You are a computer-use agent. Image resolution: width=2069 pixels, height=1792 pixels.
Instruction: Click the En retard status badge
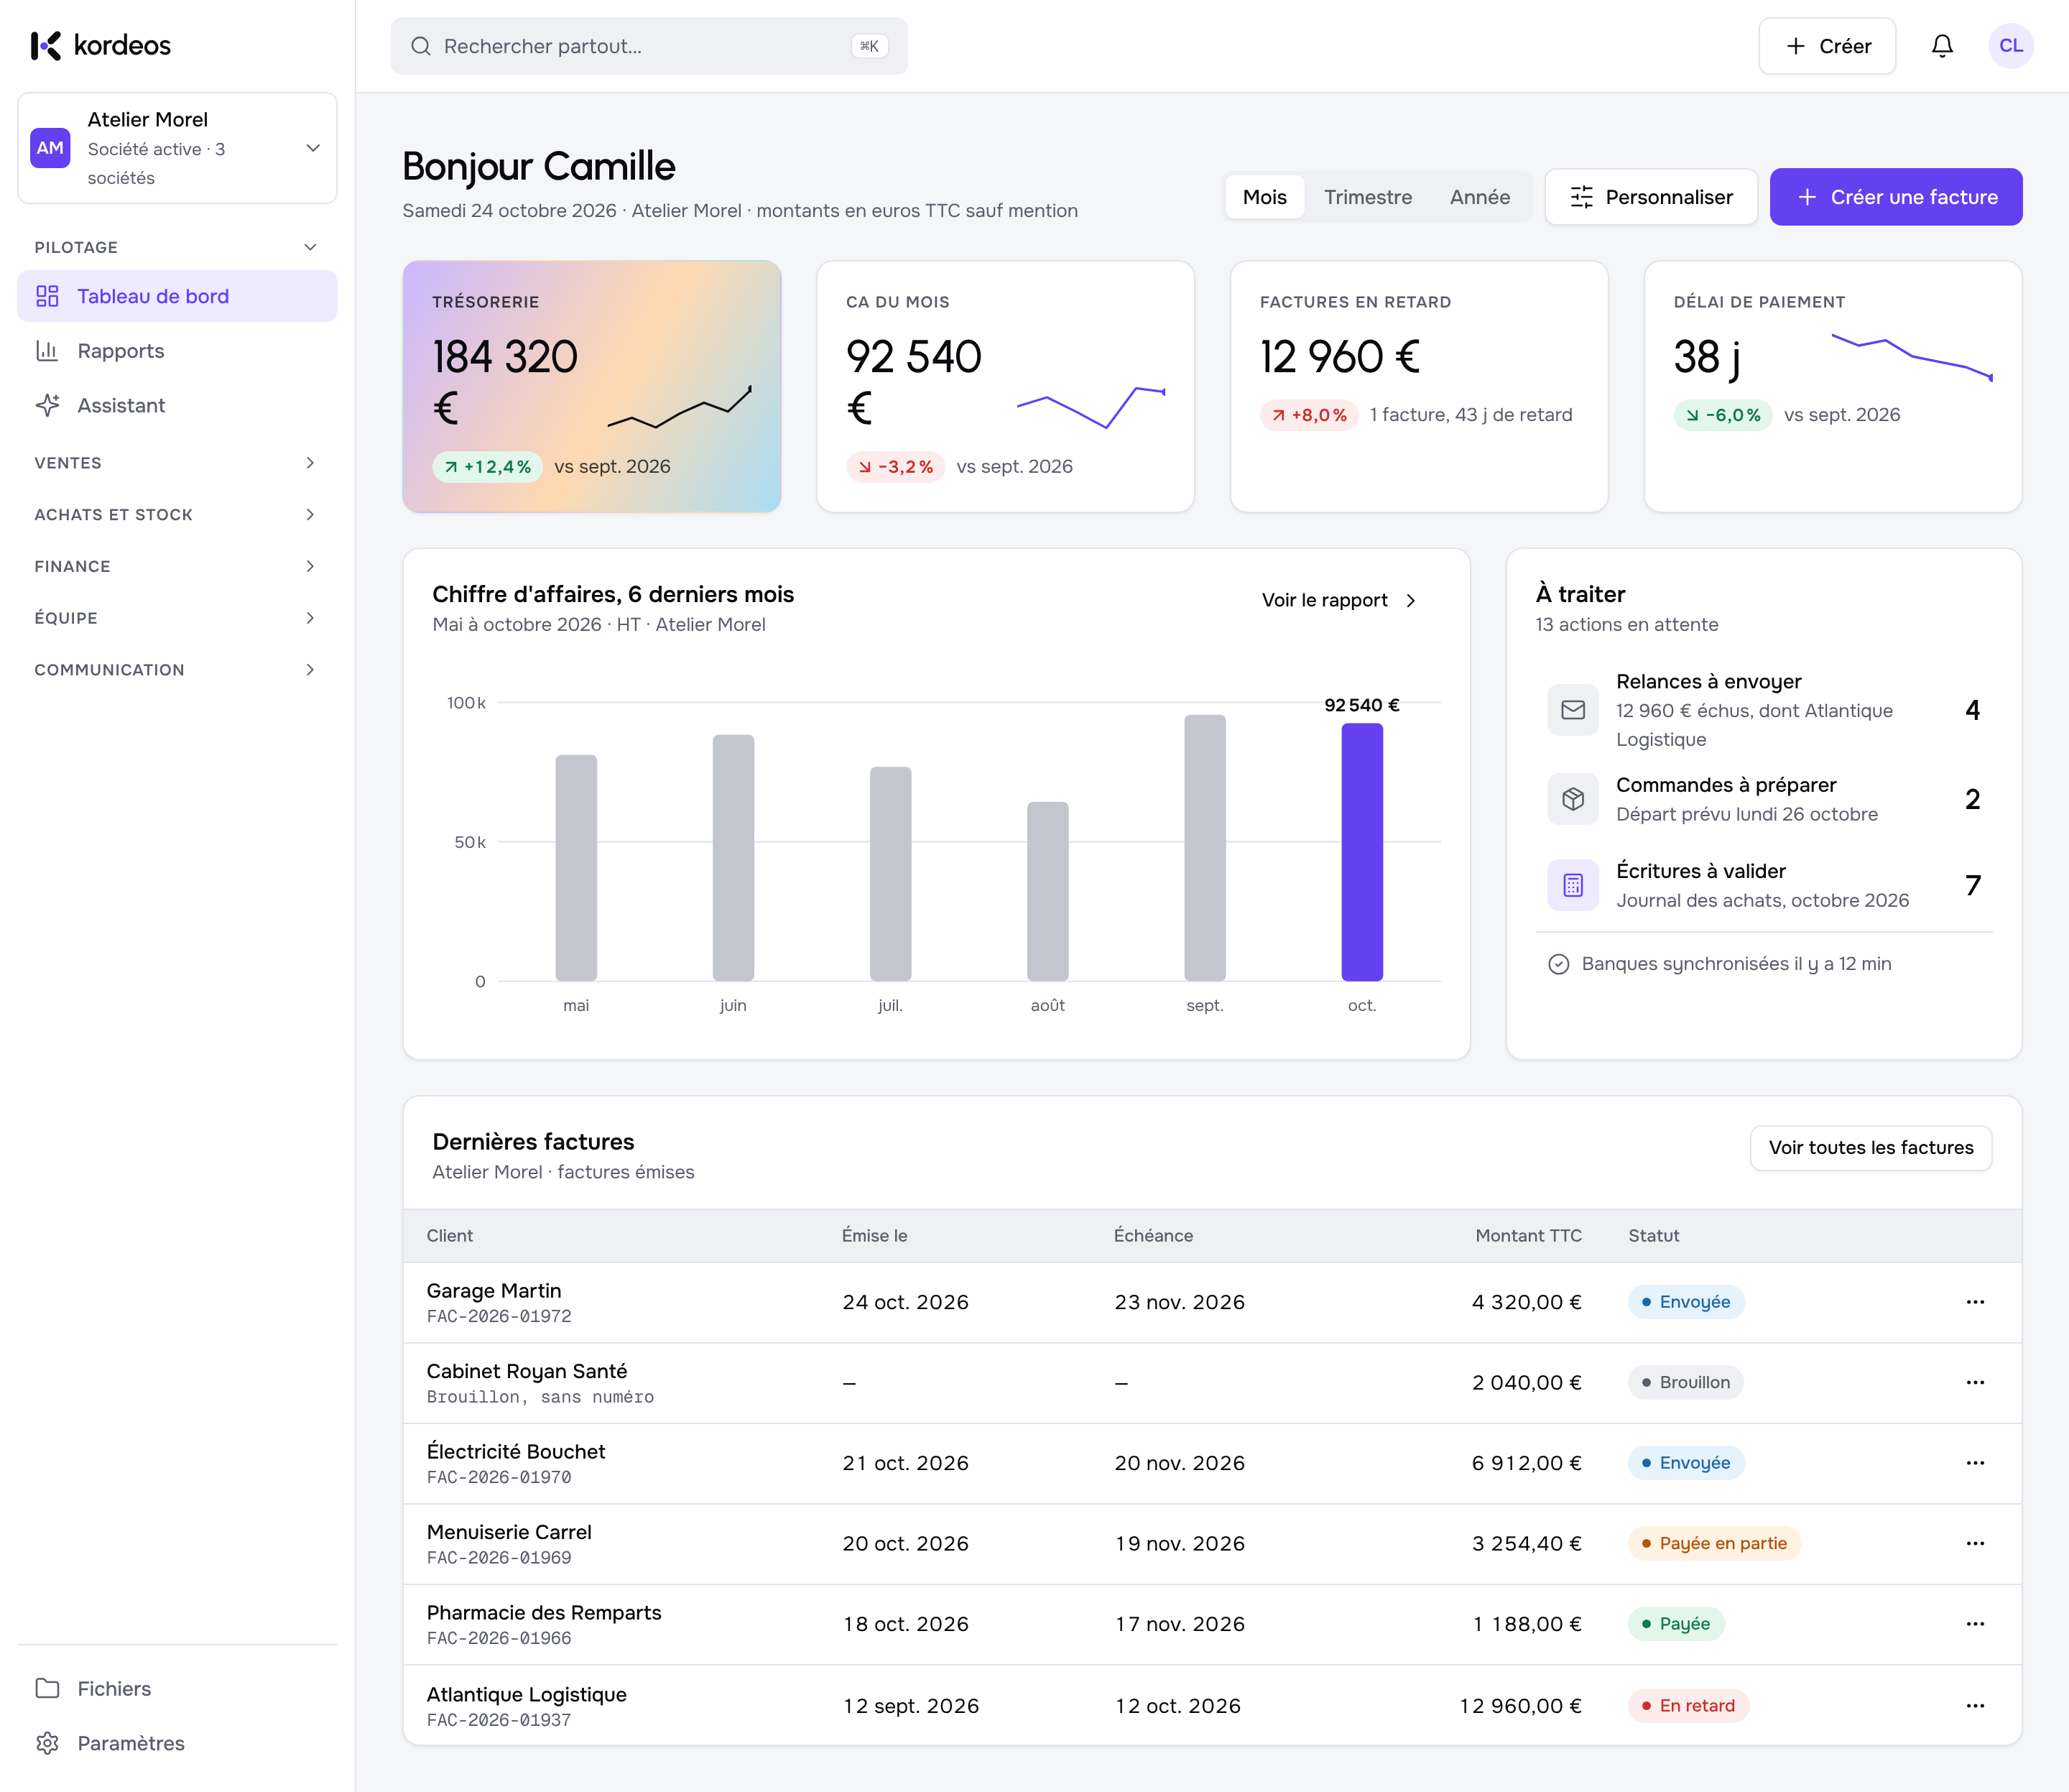click(1688, 1706)
